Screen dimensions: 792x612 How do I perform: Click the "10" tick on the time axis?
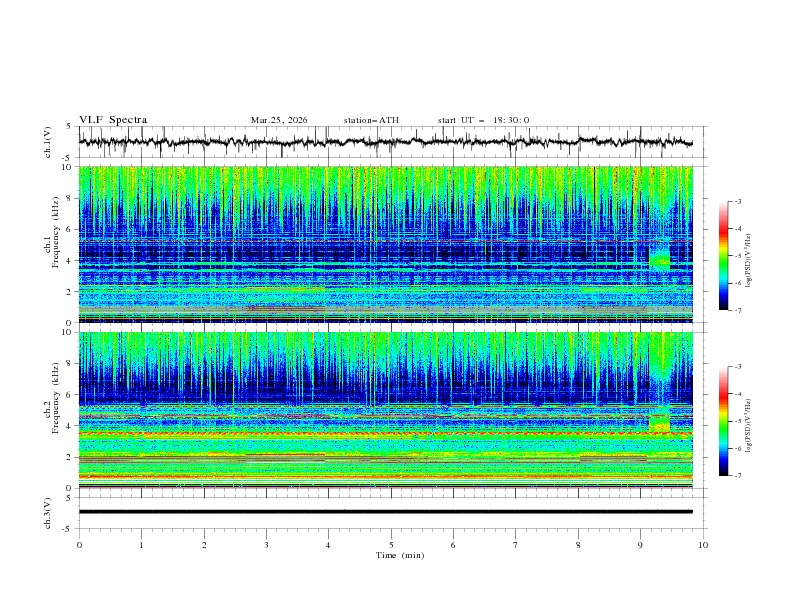703,545
